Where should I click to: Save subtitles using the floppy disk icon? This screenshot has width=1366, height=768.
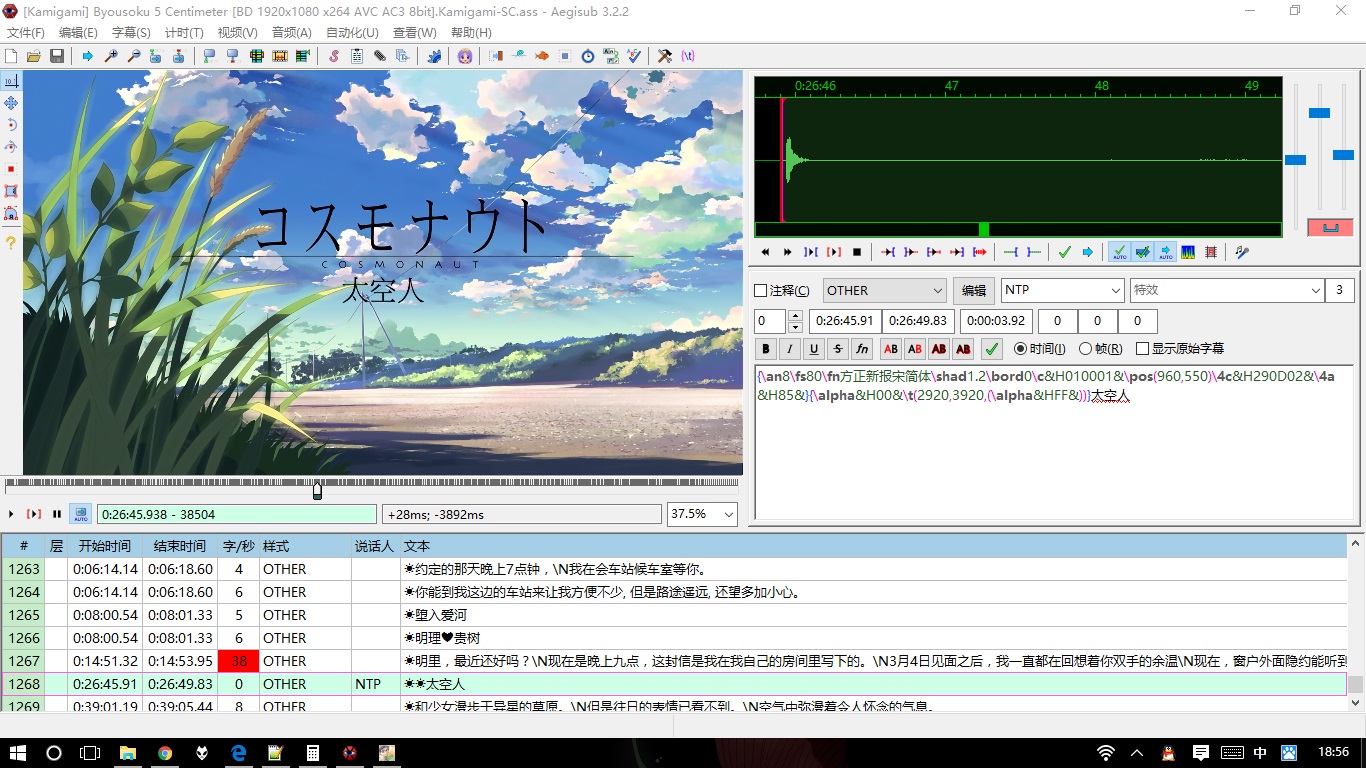56,56
